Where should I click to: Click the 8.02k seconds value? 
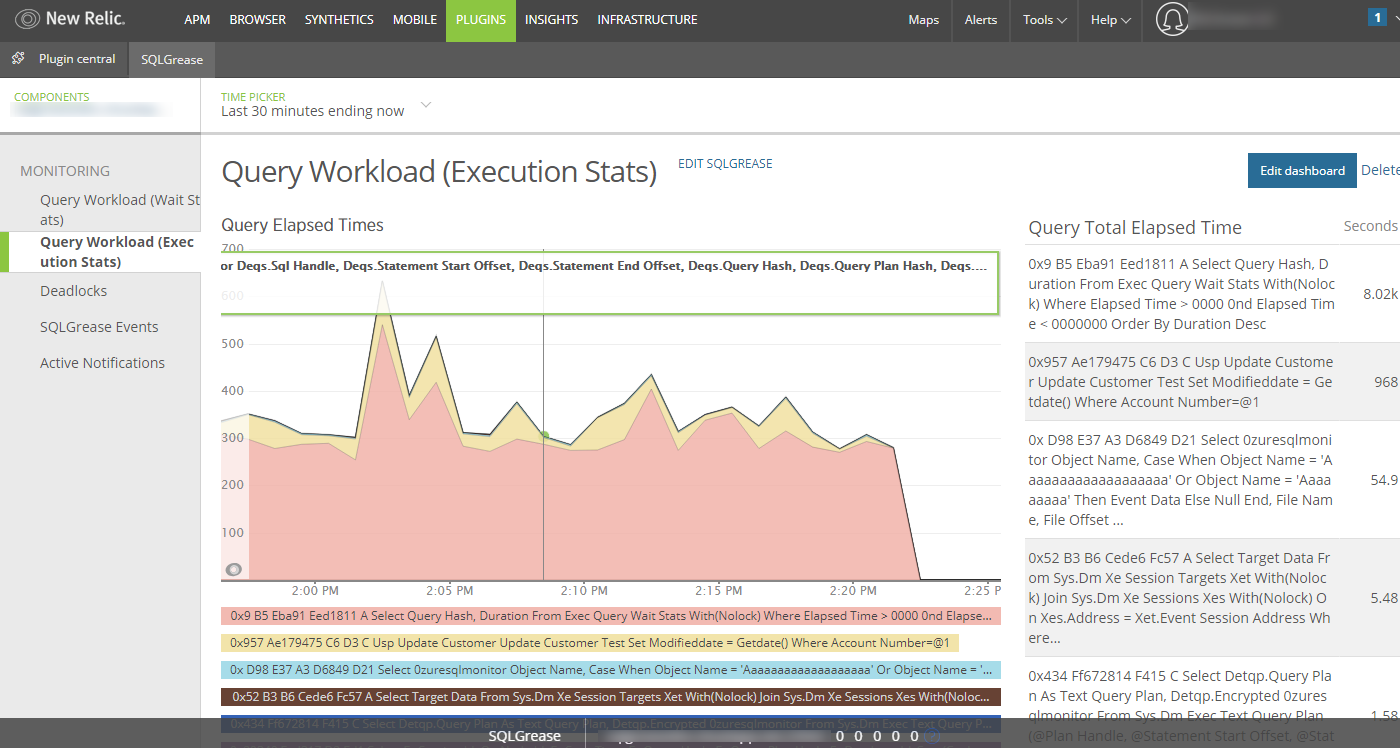coord(1380,295)
